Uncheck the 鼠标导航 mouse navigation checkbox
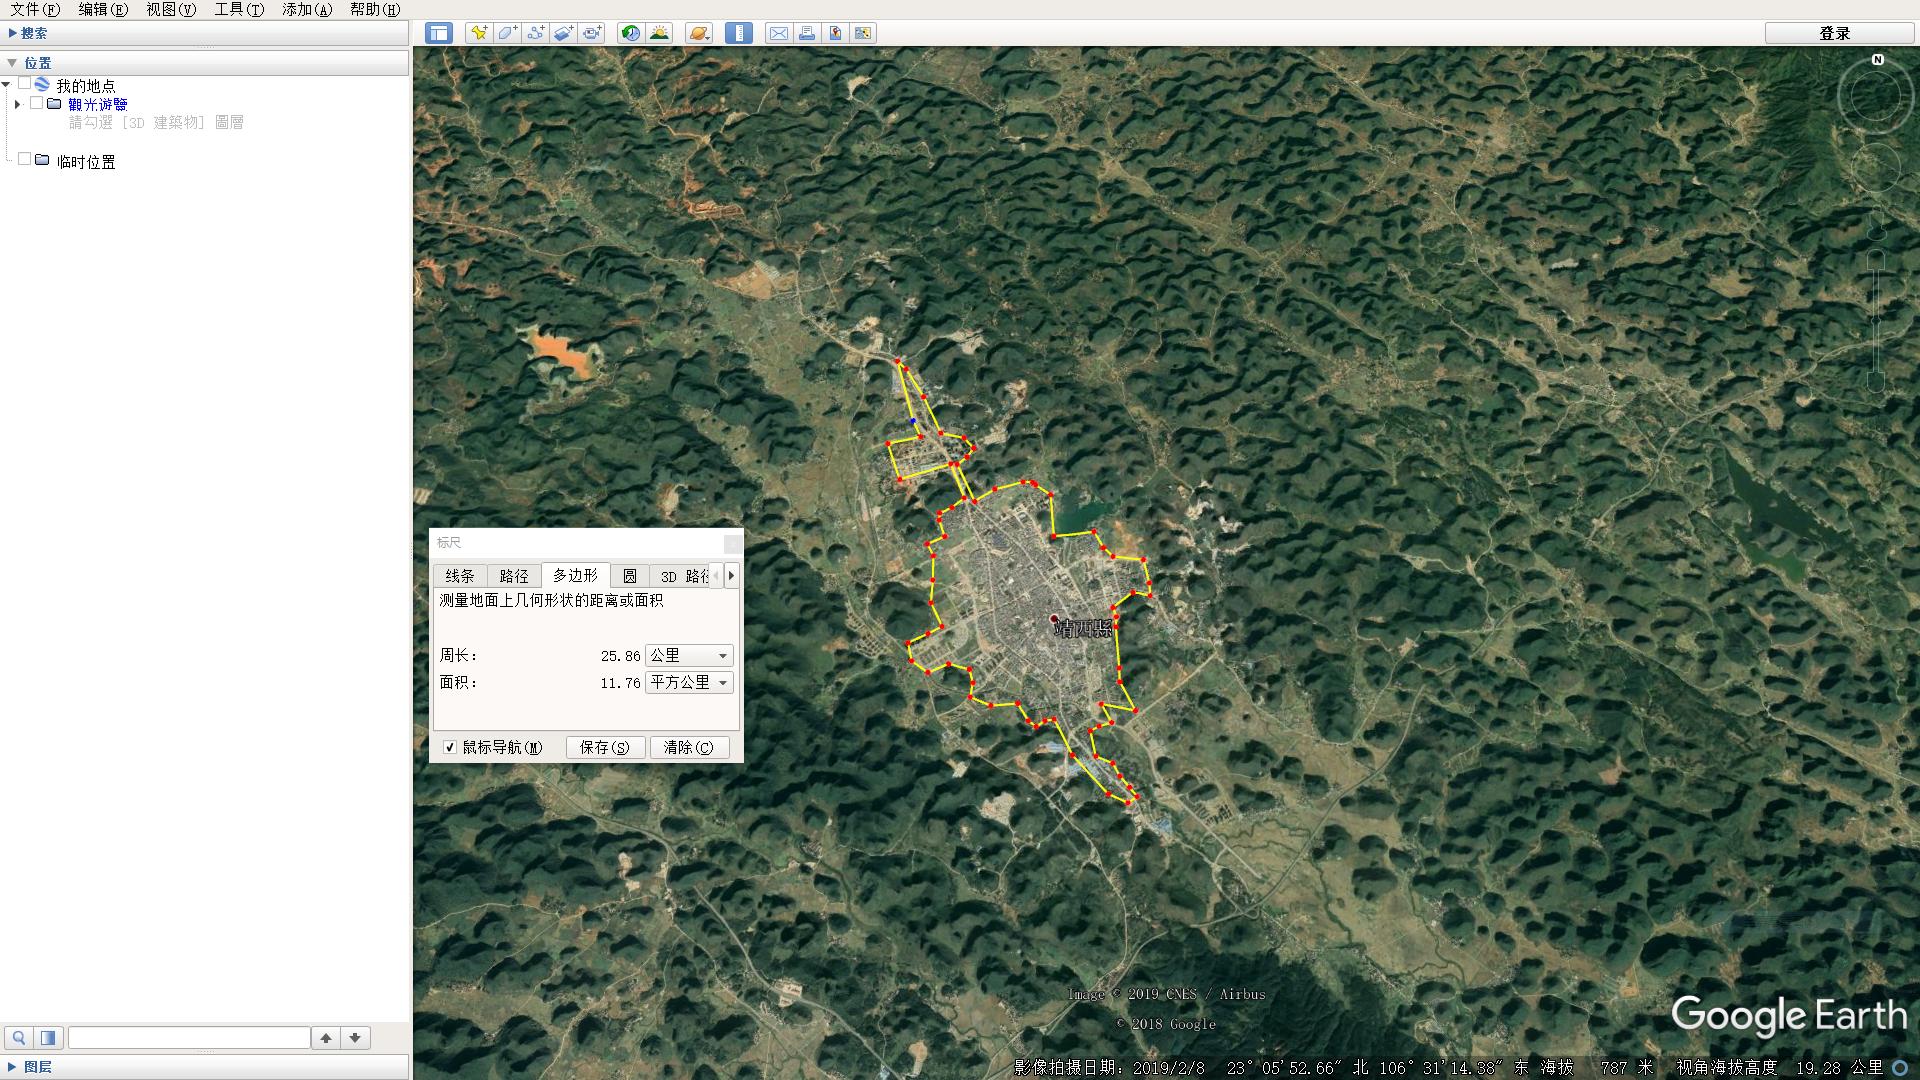The height and width of the screenshot is (1080, 1920). pyautogui.click(x=450, y=747)
